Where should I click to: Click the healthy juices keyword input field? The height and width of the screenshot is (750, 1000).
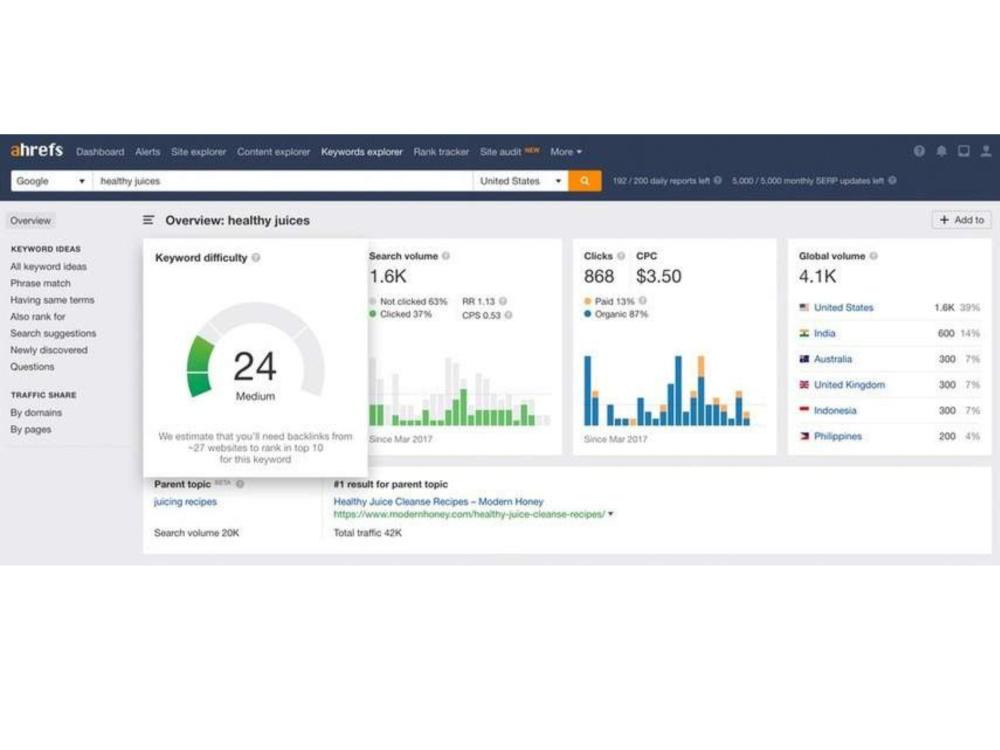pos(283,181)
